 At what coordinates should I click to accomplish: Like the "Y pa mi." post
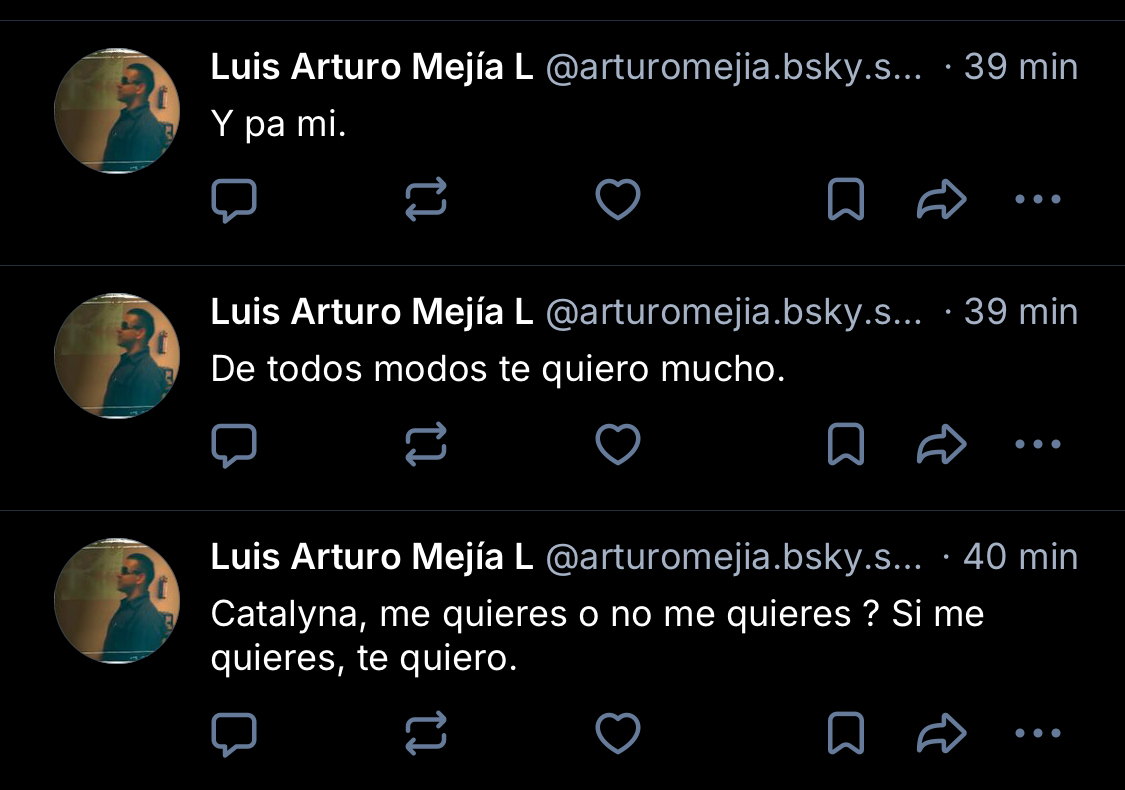[x=617, y=200]
